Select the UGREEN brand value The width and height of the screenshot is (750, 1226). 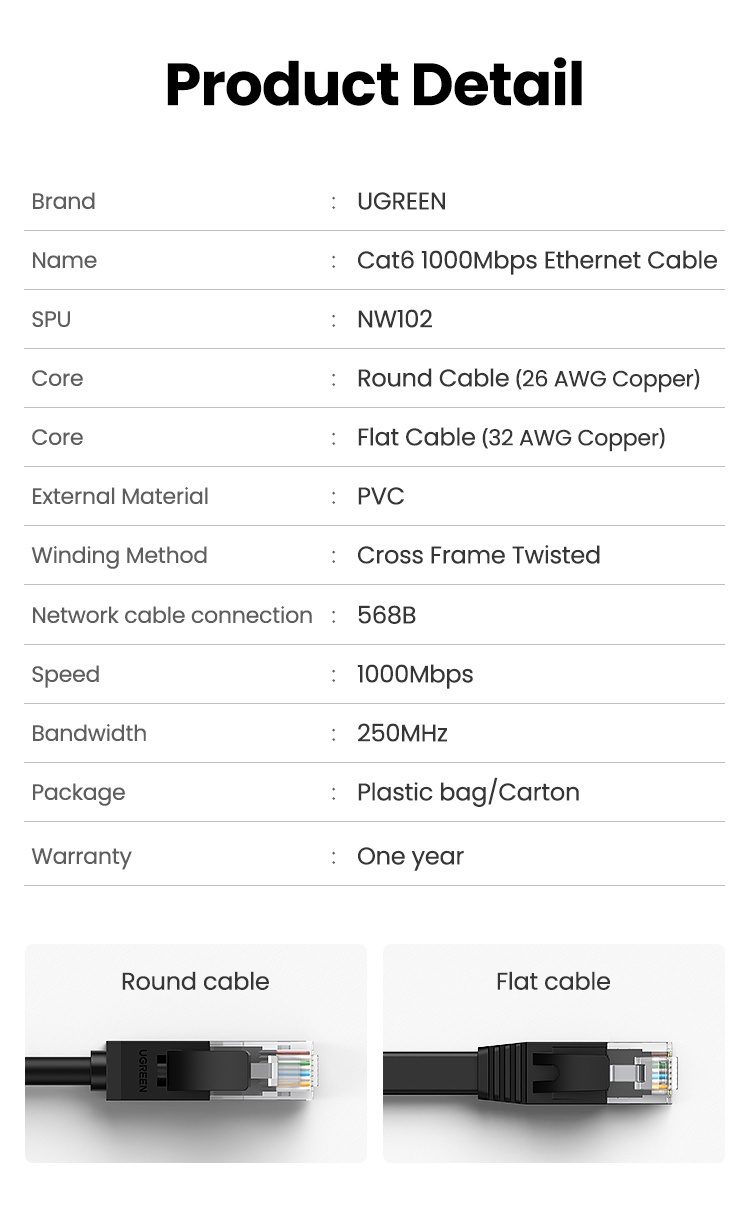tap(401, 201)
